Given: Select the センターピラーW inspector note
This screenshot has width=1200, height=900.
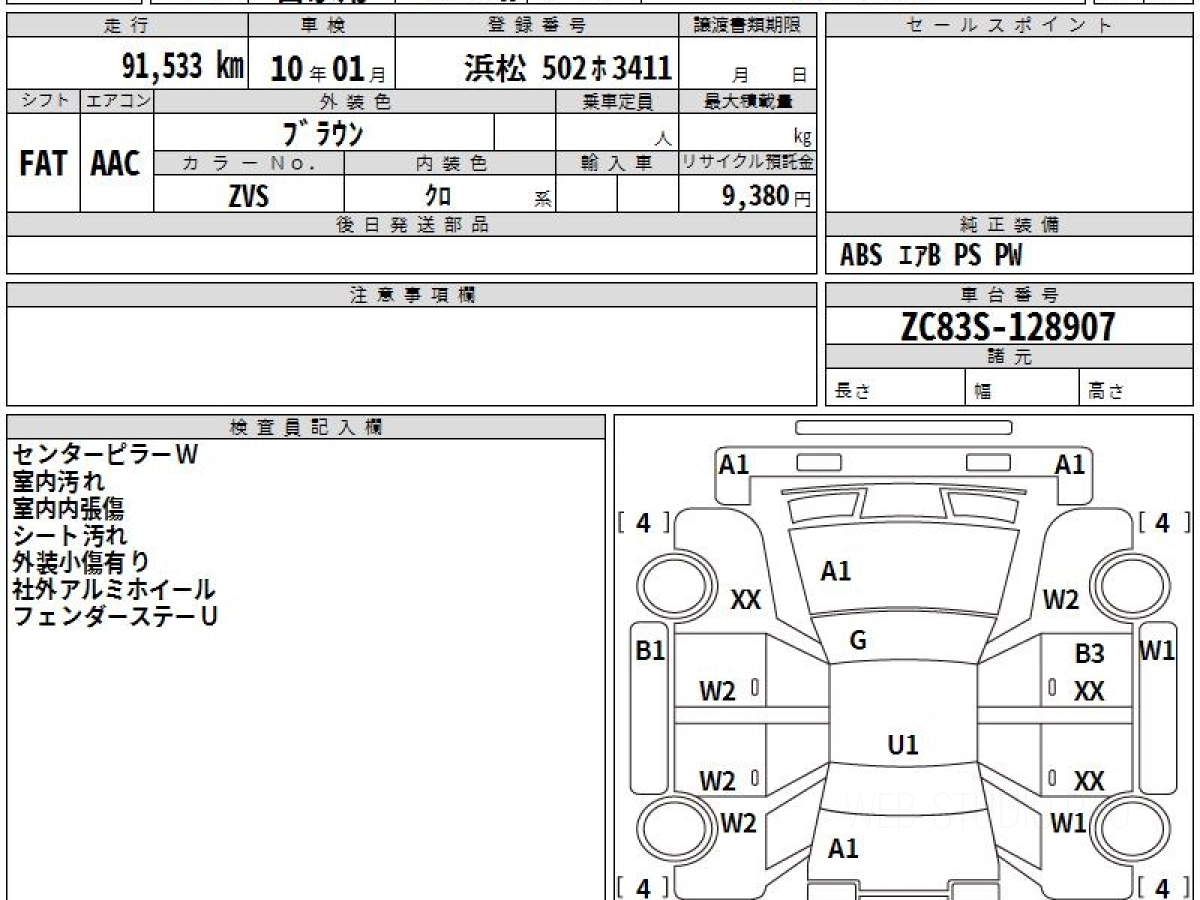Looking at the screenshot, I should (105, 455).
